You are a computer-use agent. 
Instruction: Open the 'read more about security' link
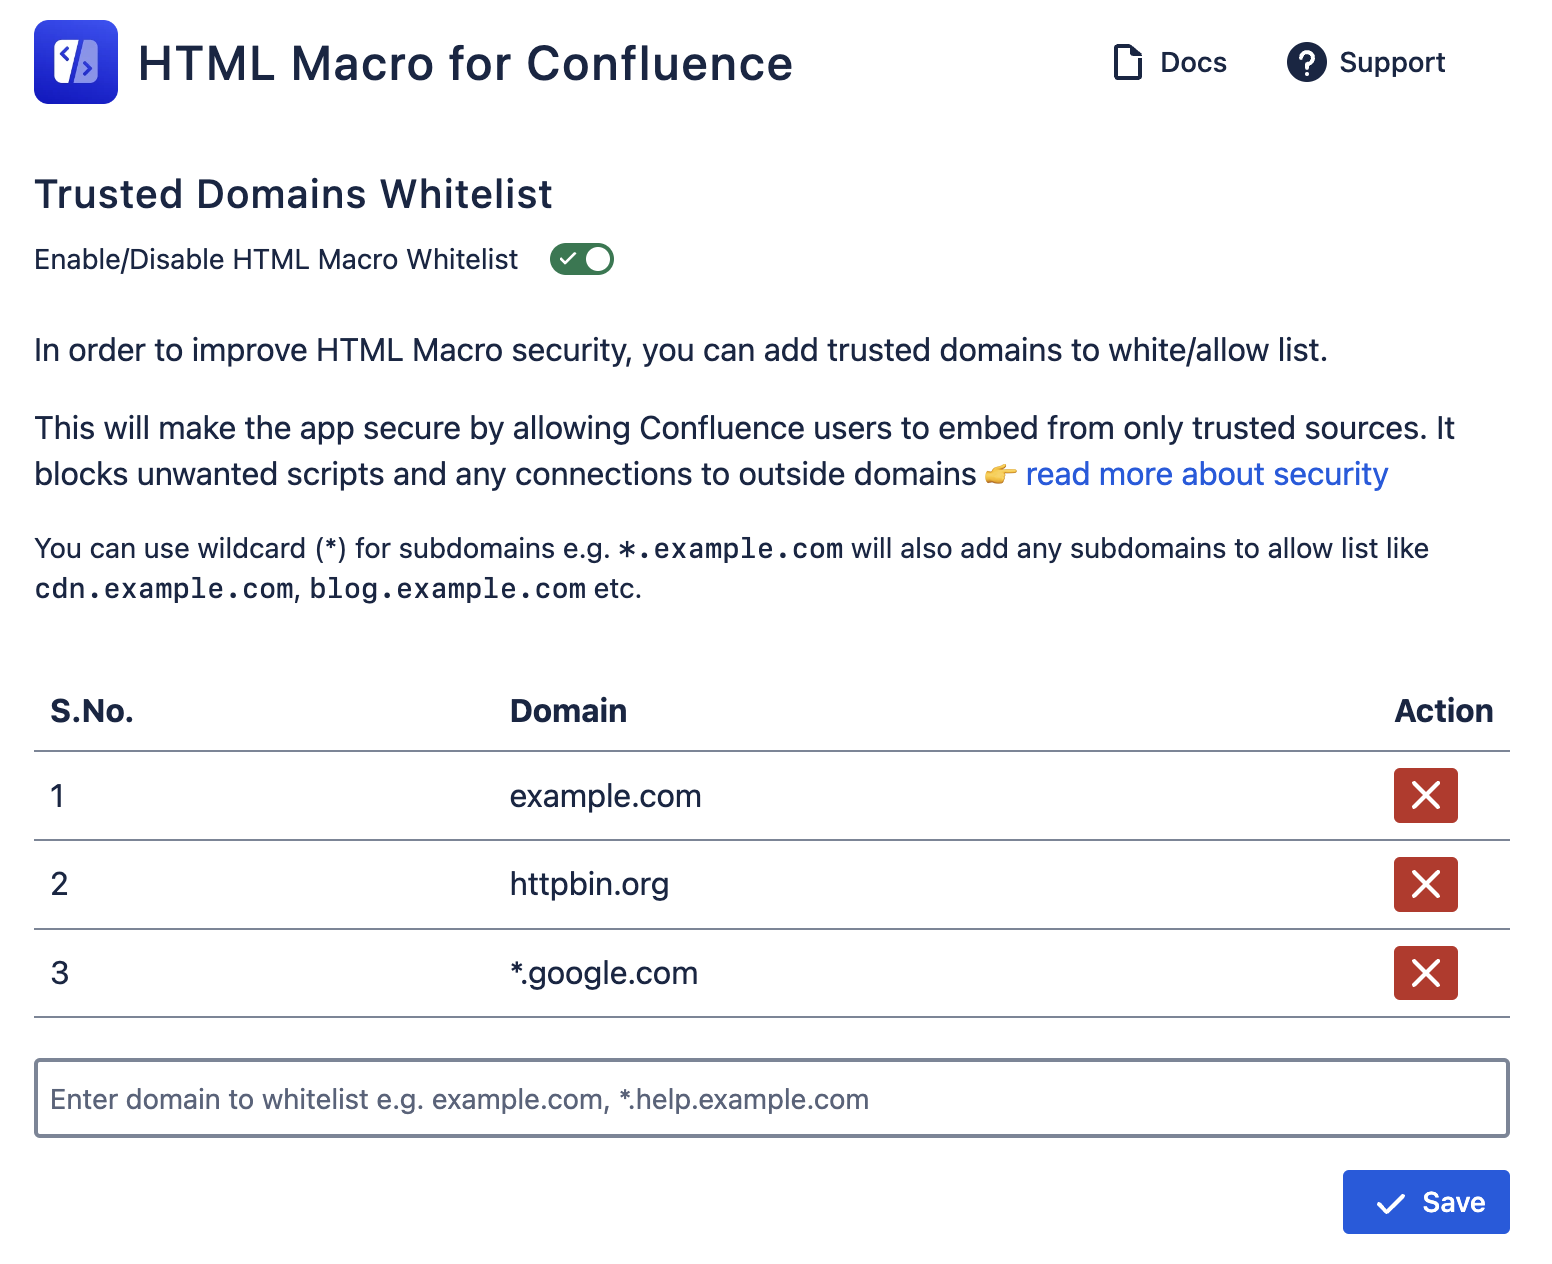pyautogui.click(x=1205, y=474)
